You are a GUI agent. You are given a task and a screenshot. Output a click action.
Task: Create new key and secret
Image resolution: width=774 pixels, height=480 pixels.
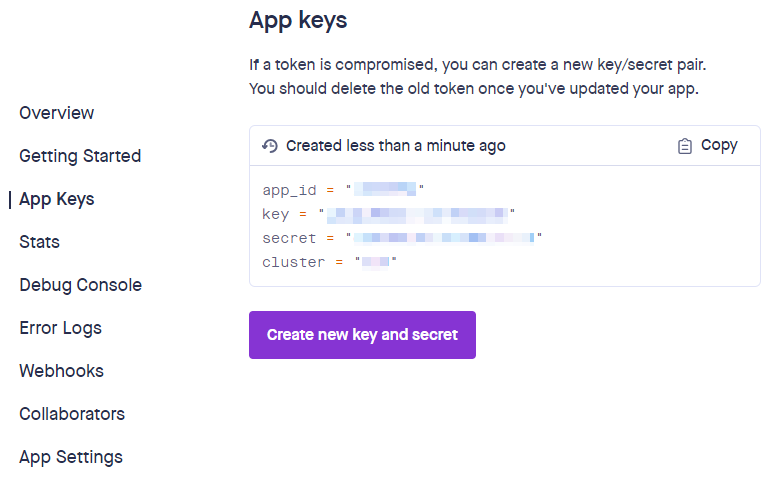(362, 335)
